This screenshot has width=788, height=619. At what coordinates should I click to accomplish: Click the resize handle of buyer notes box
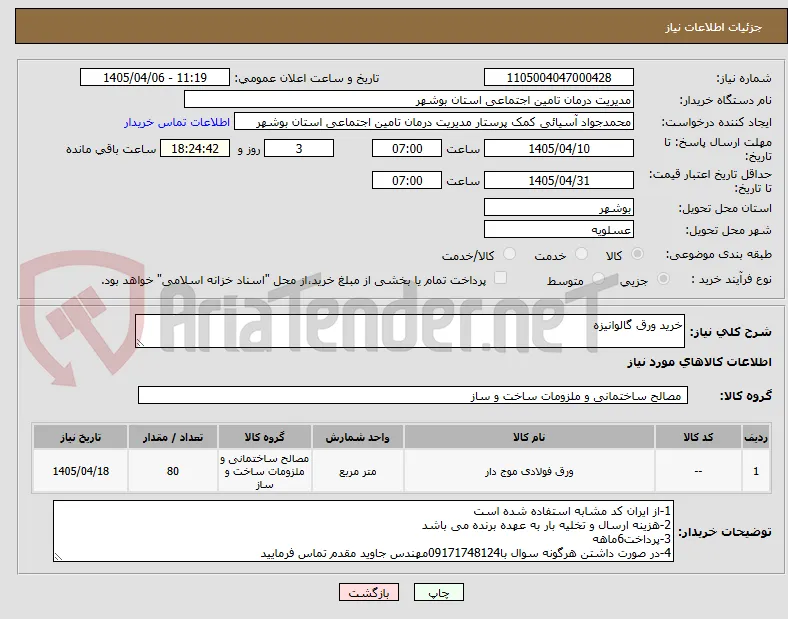point(58,557)
